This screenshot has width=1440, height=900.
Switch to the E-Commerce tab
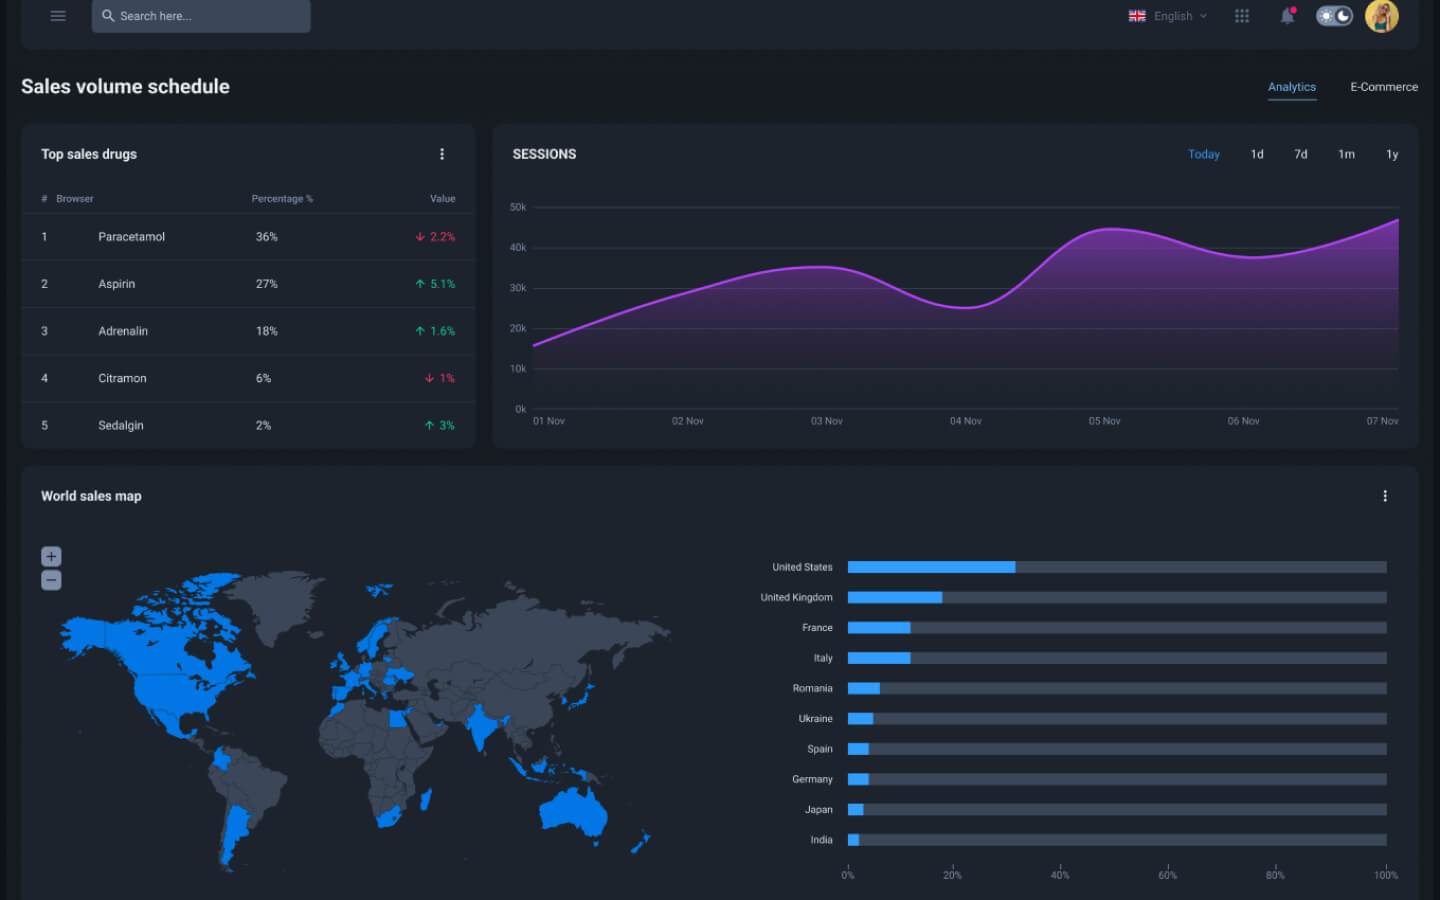1384,87
